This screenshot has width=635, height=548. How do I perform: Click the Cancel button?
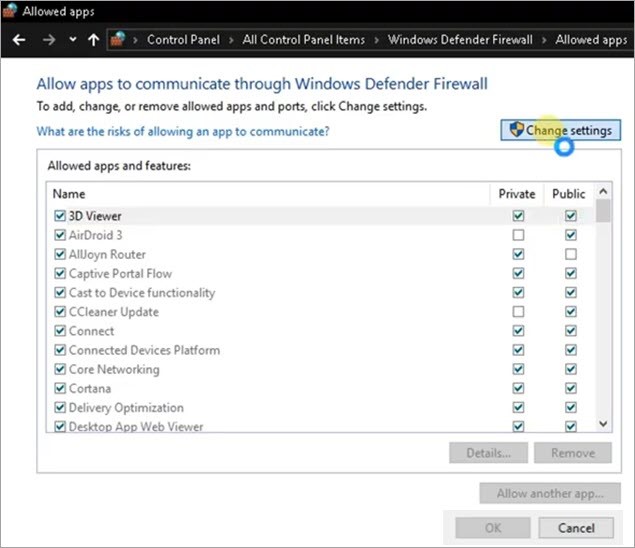click(576, 528)
